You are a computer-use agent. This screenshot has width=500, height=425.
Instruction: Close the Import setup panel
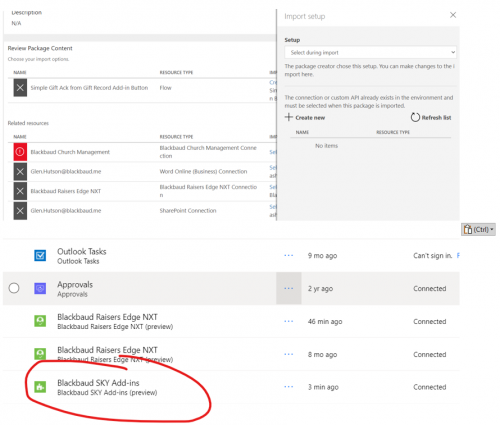coord(453,15)
